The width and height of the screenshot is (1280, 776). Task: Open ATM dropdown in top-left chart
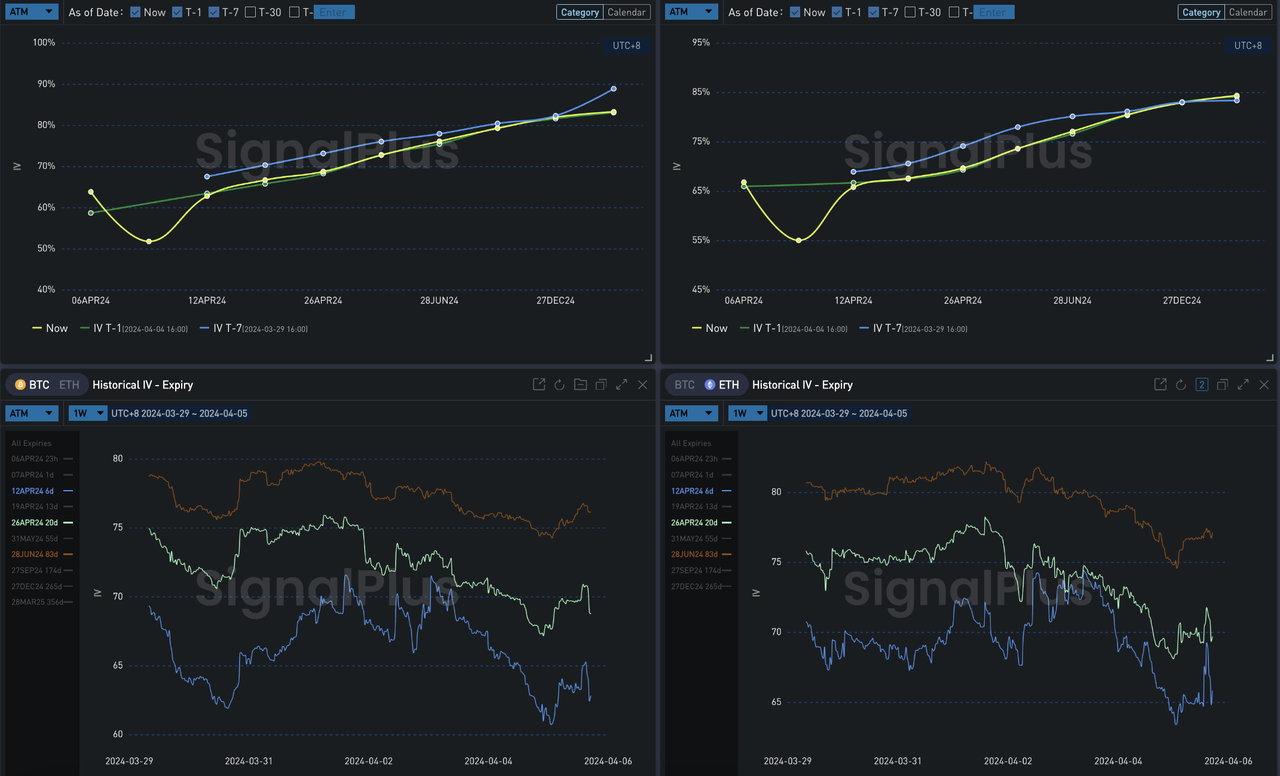point(32,12)
